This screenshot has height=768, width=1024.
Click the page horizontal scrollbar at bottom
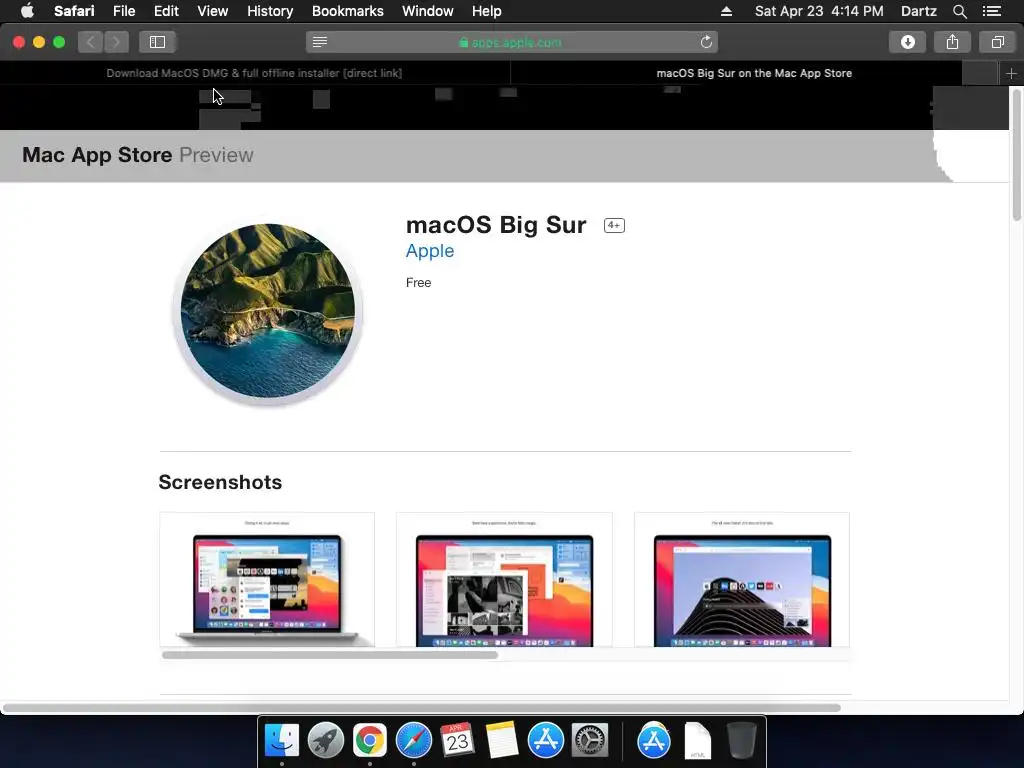coord(422,708)
